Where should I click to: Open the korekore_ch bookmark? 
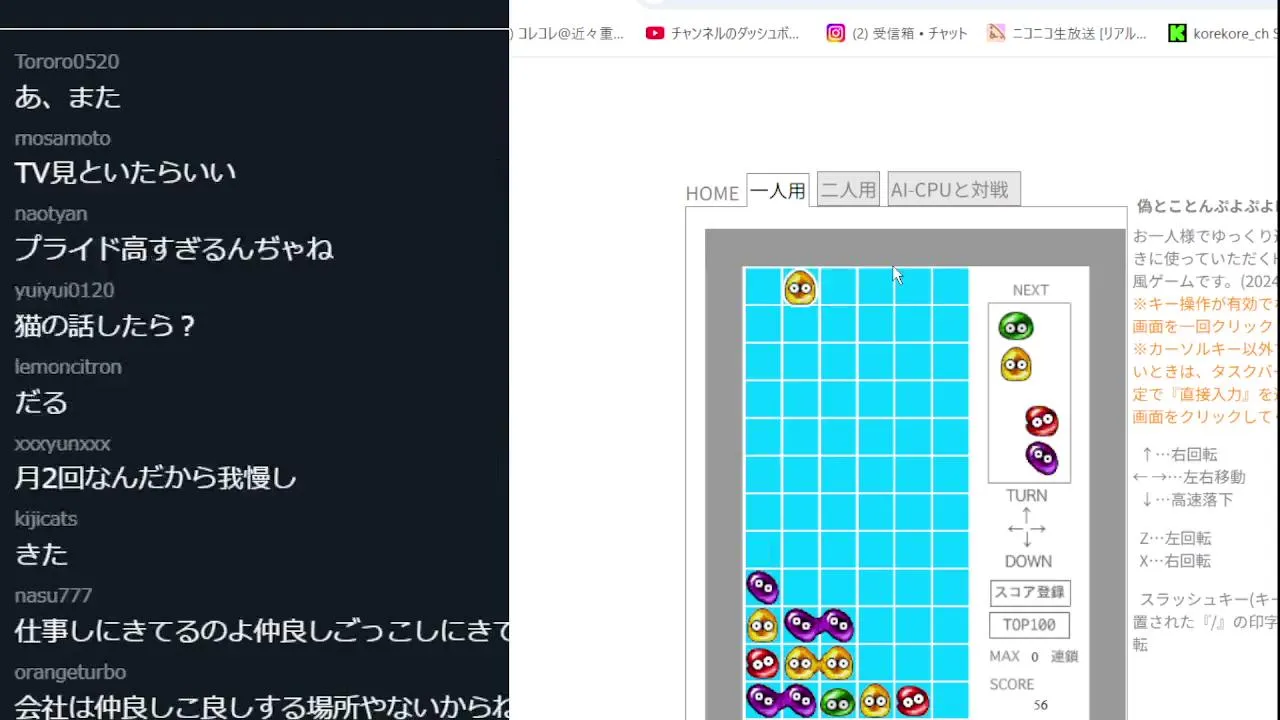pos(1225,33)
